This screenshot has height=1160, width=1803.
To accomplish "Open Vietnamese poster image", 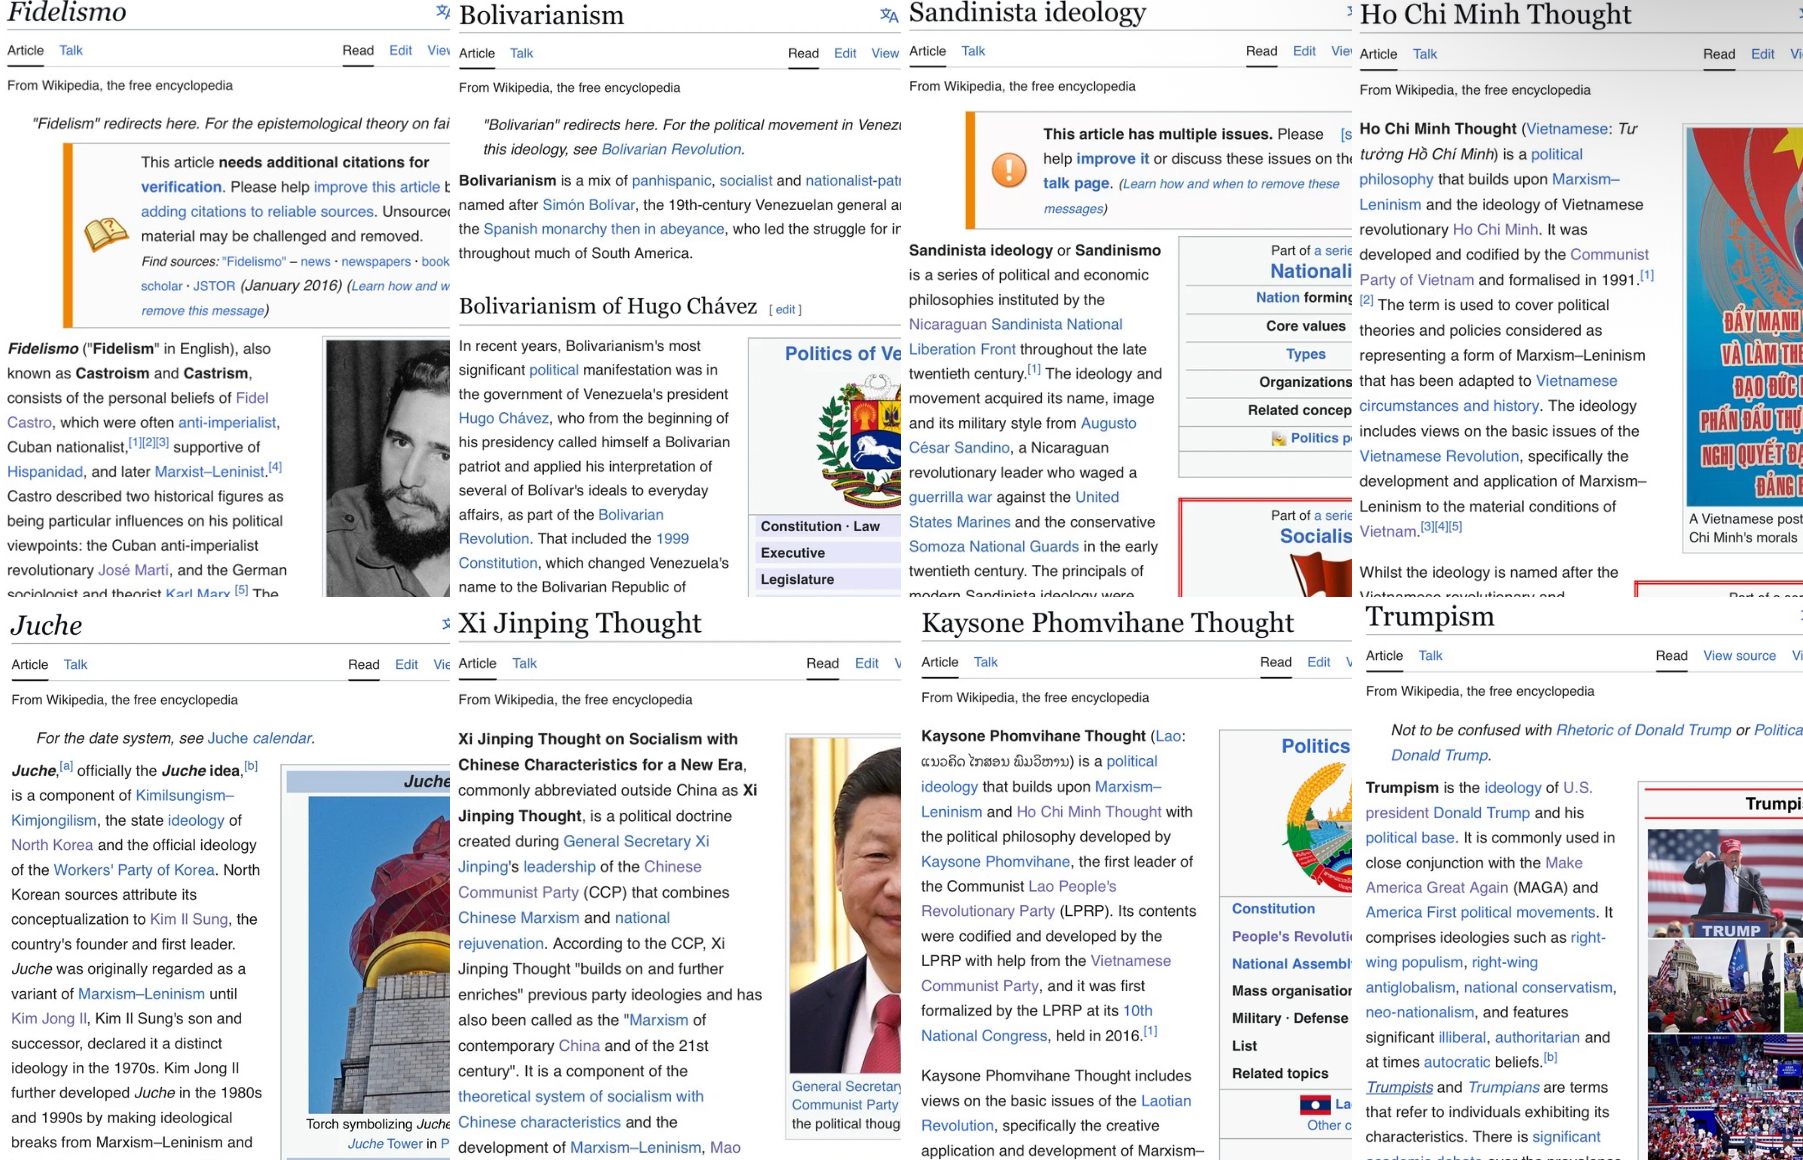I will point(1744,317).
